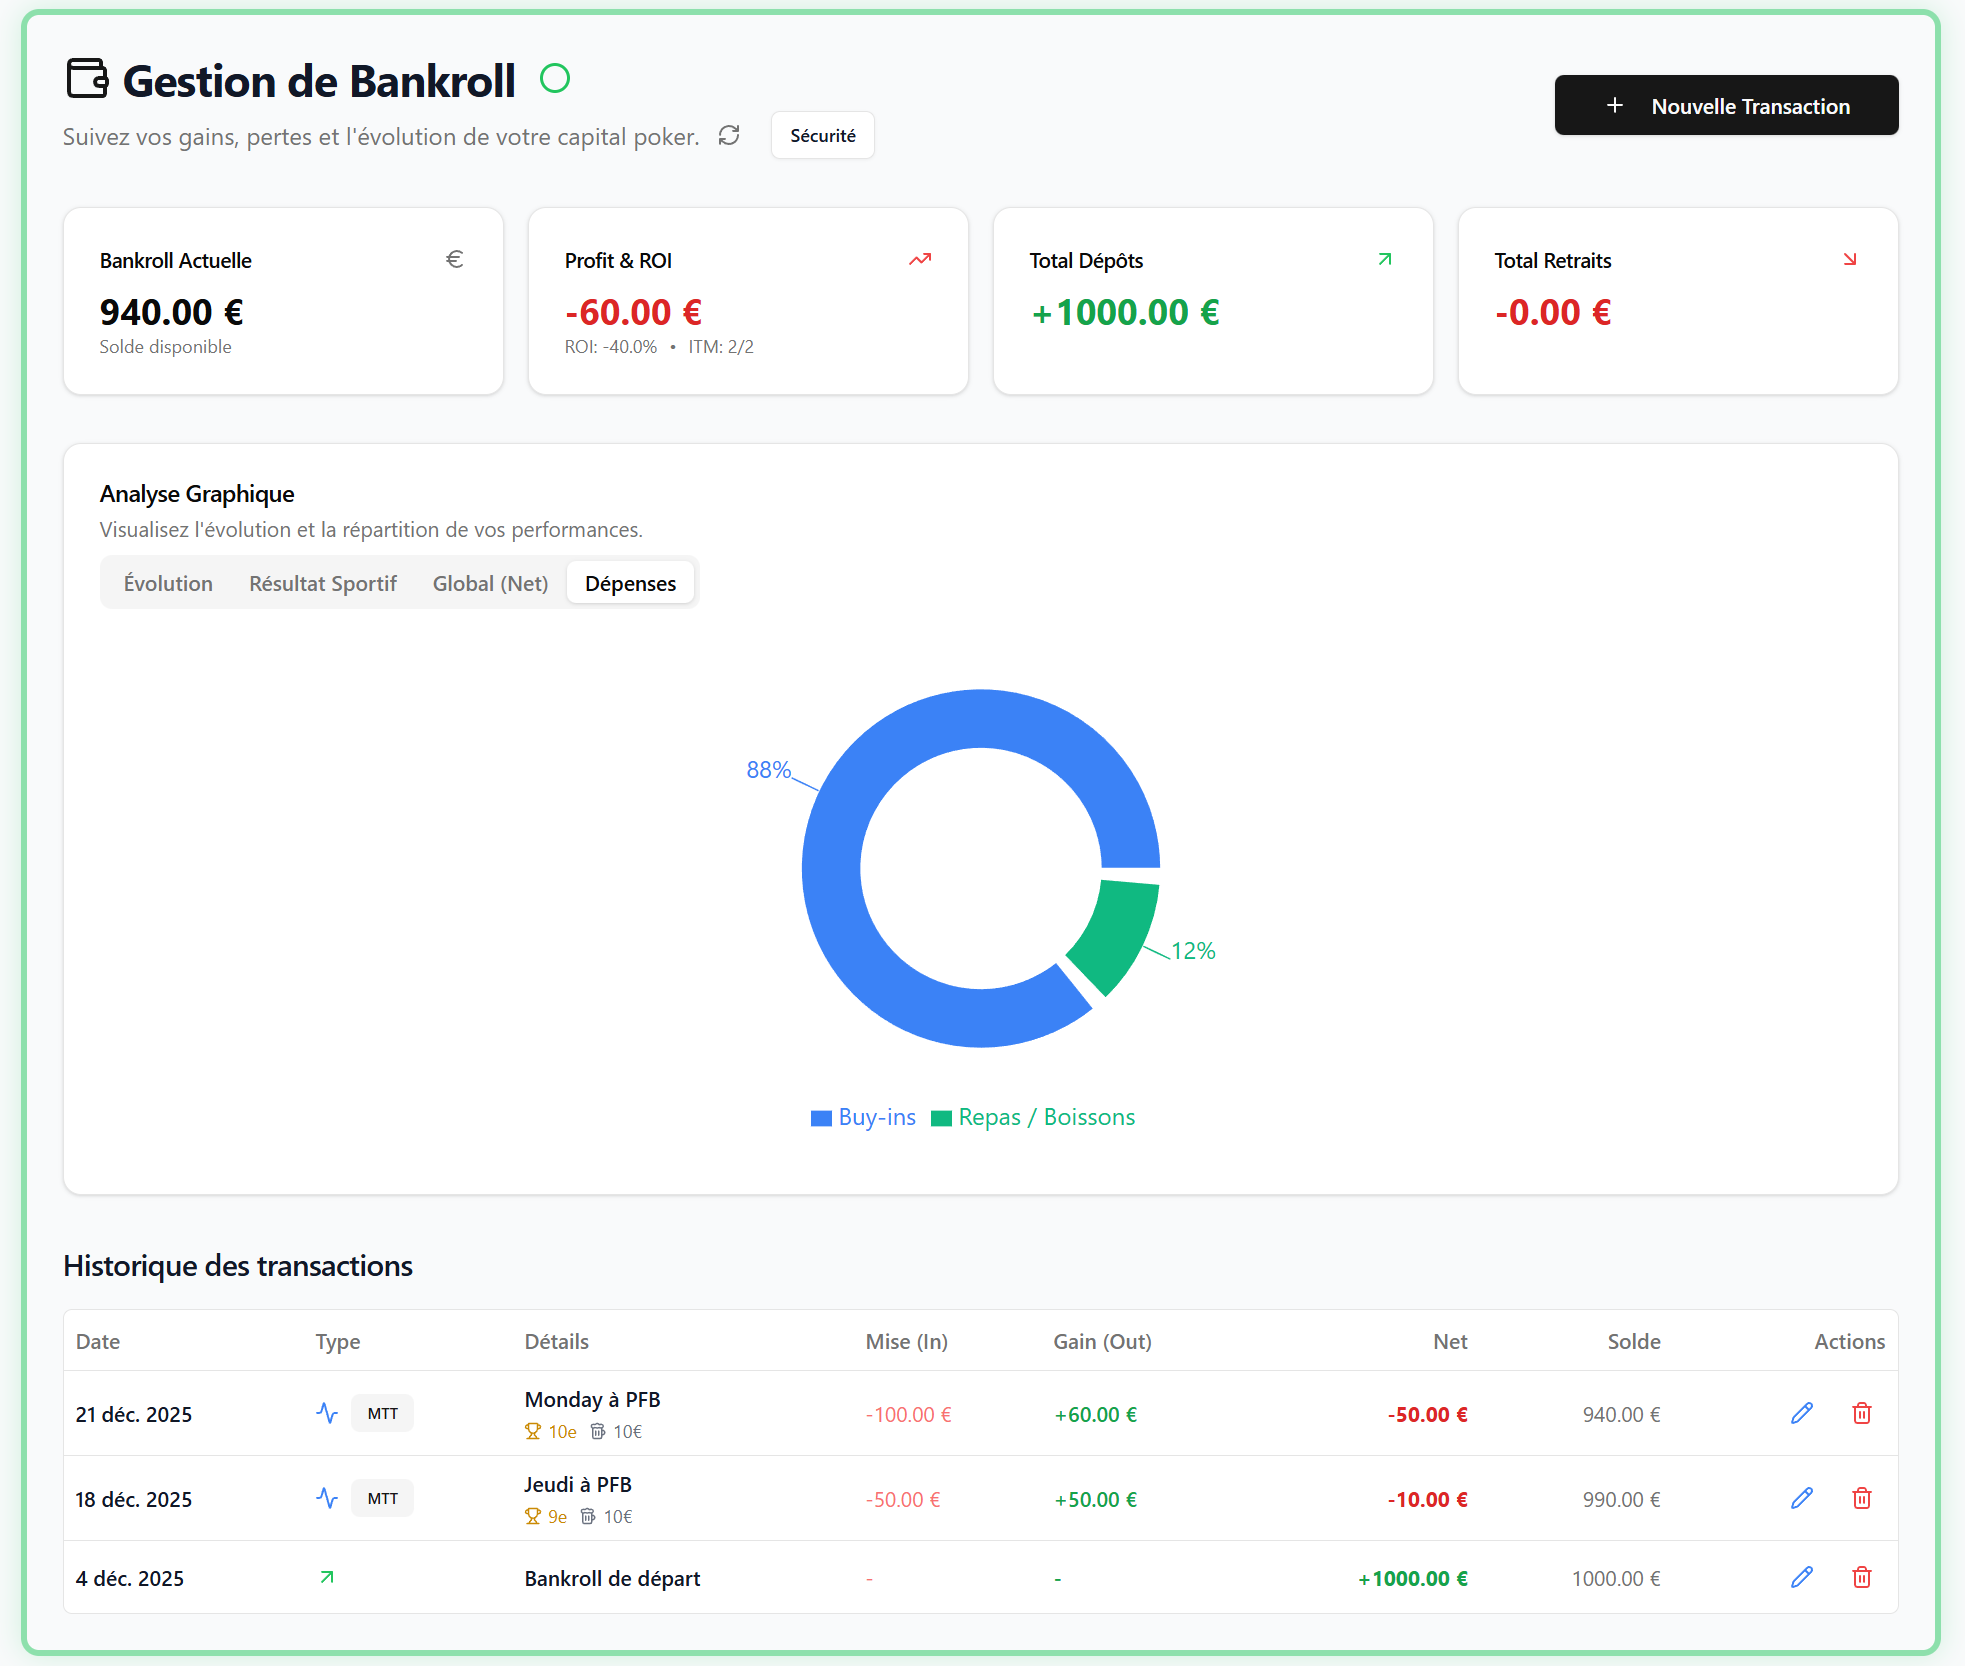Toggle Buy-ins legend blue swatch
Image resolution: width=1965 pixels, height=1666 pixels.
pyautogui.click(x=821, y=1118)
